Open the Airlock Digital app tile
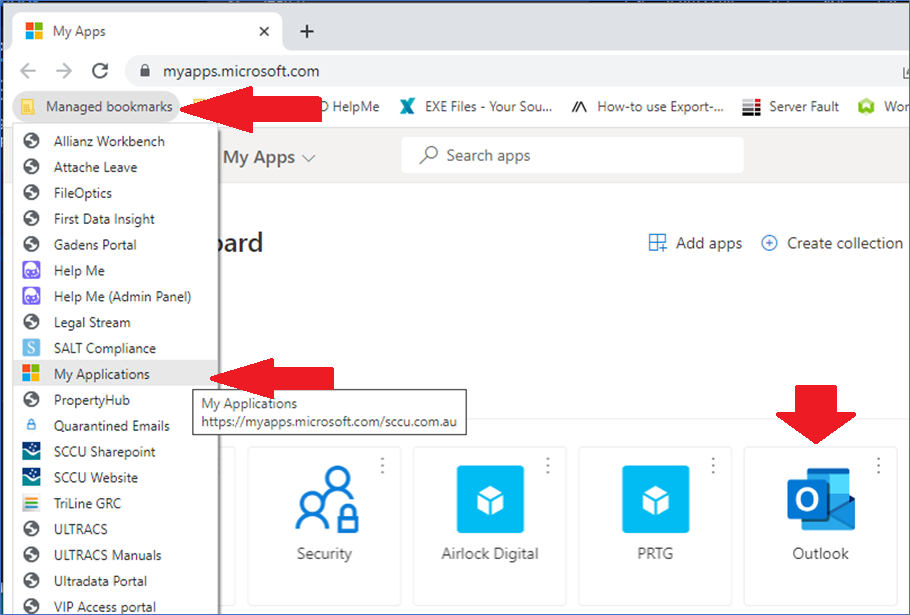The height and width of the screenshot is (615, 910). point(490,526)
